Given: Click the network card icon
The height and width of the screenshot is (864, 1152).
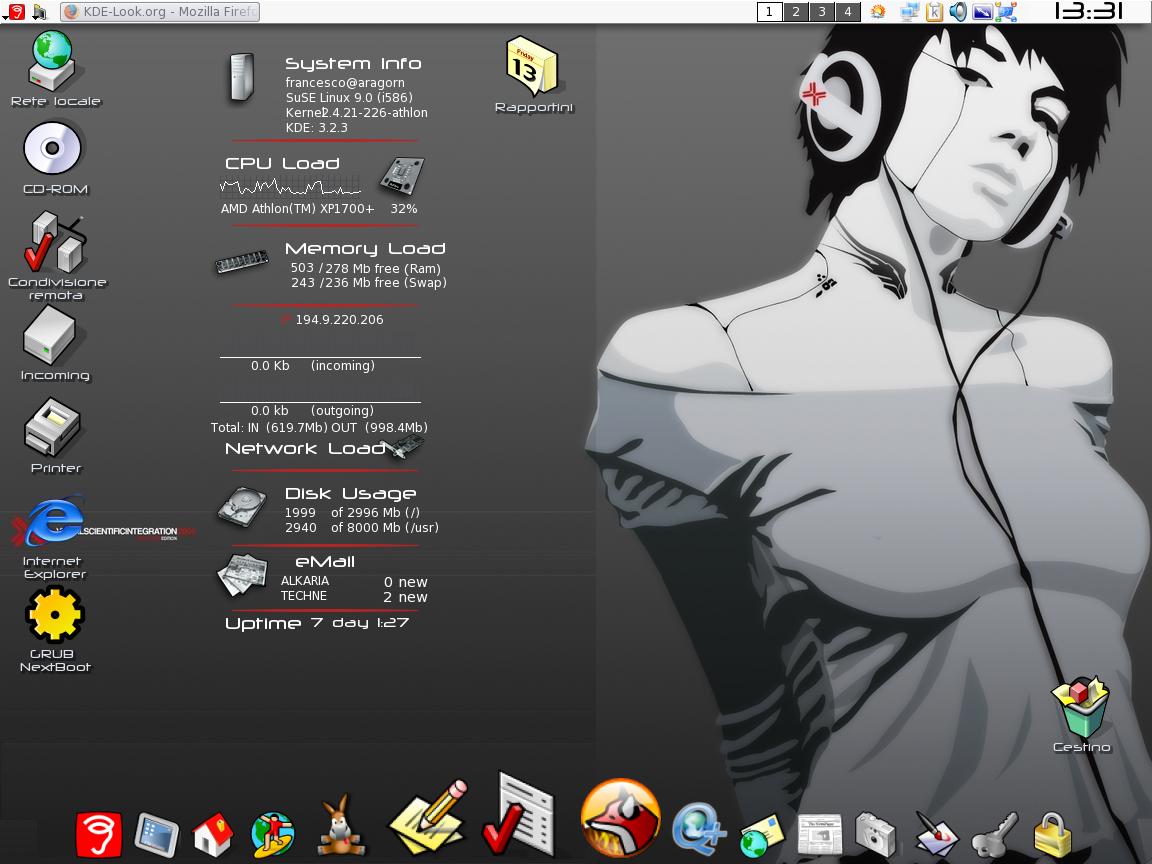Looking at the screenshot, I should 406,446.
